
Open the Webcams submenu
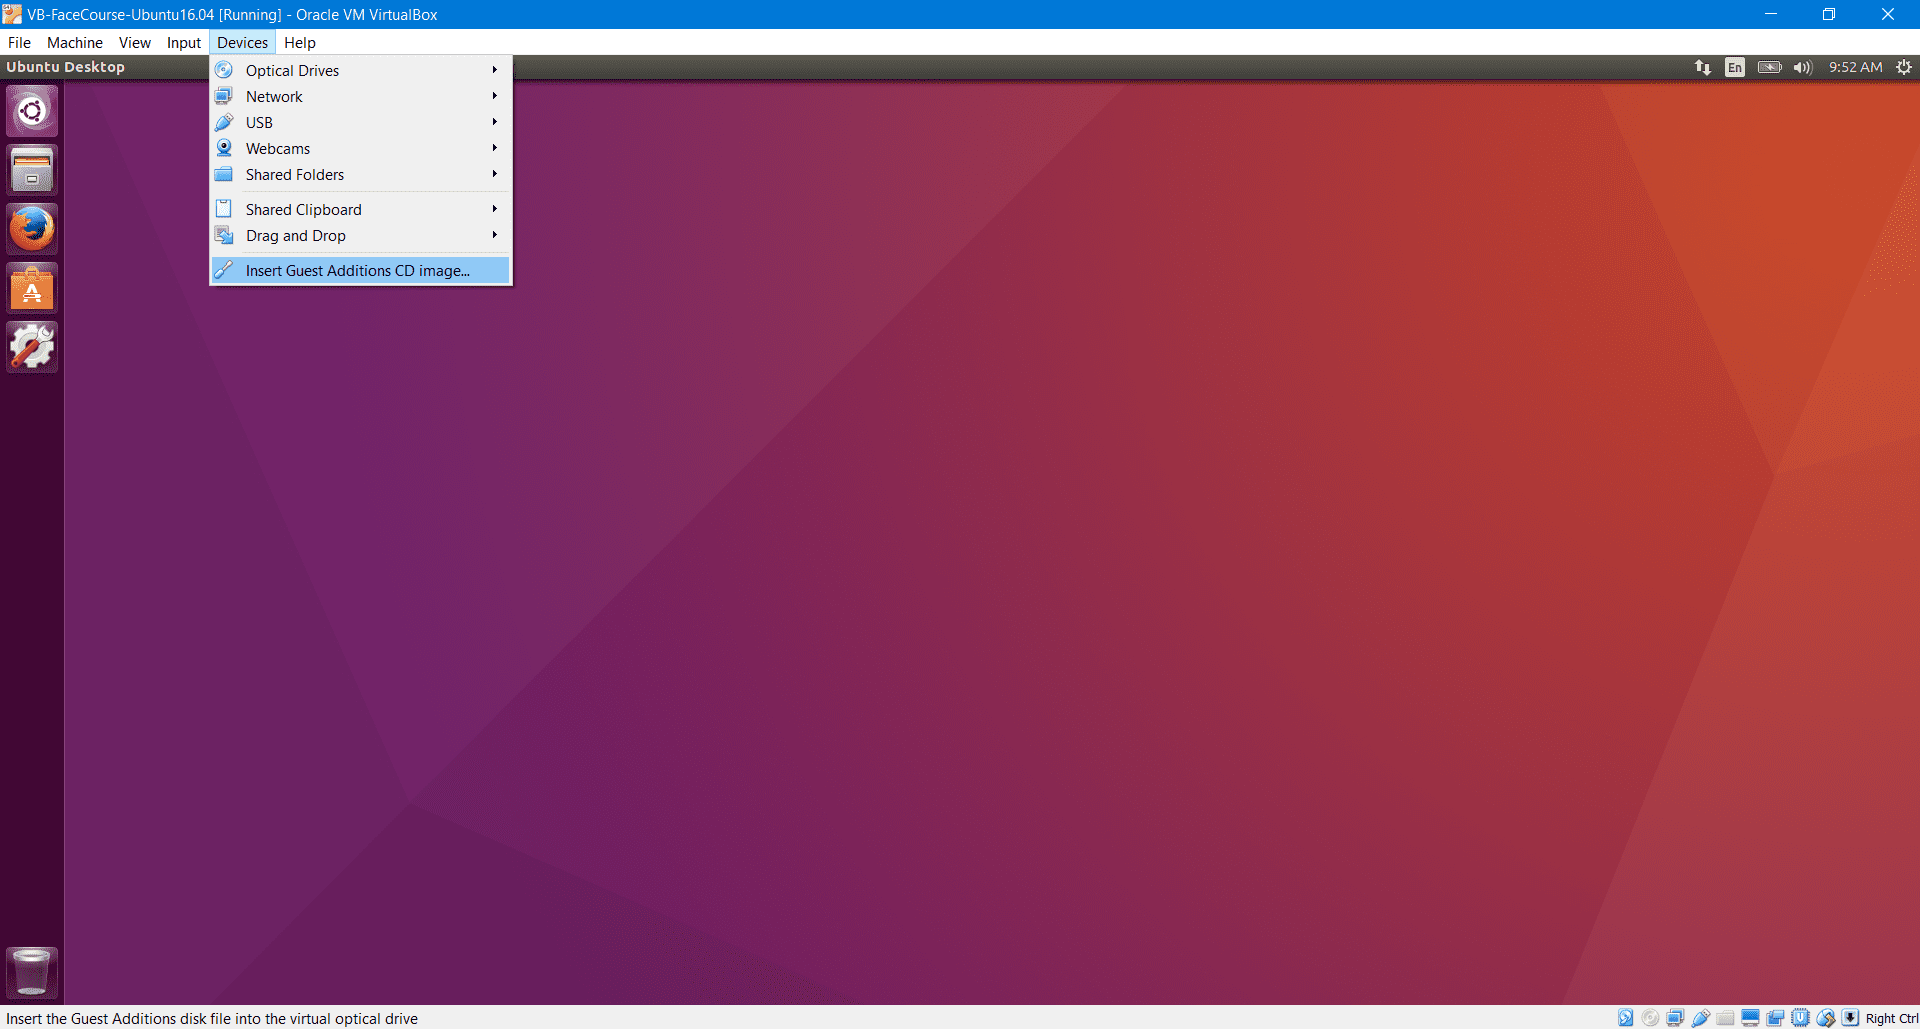[360, 148]
